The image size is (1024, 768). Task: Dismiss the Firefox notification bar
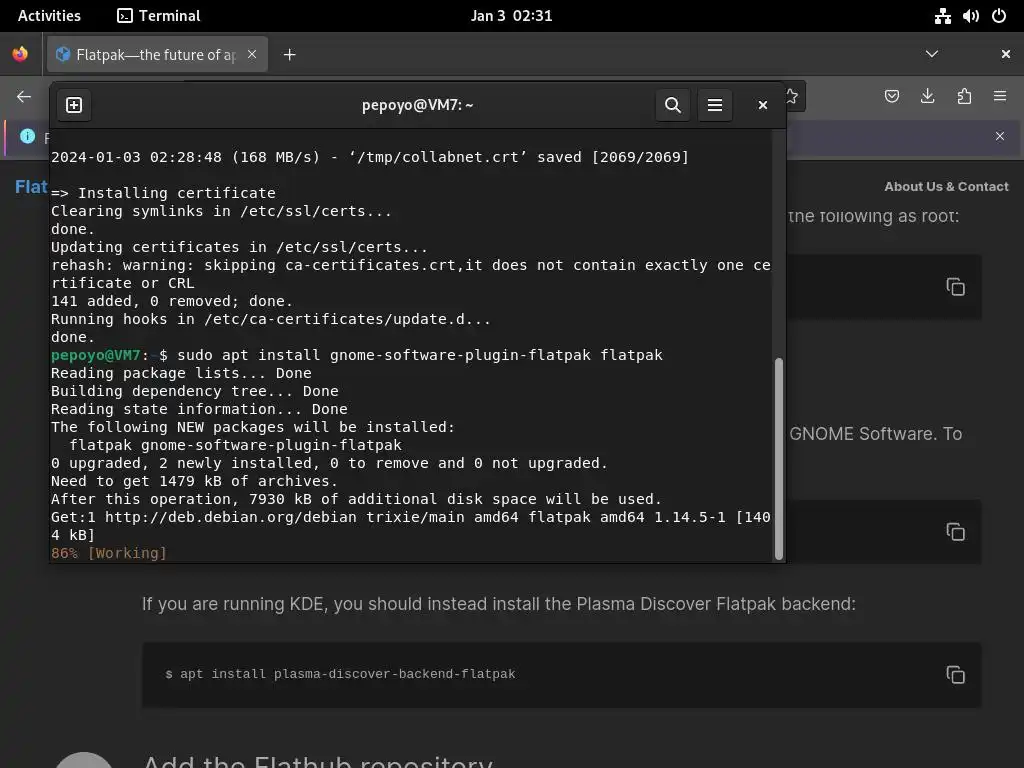point(1000,136)
